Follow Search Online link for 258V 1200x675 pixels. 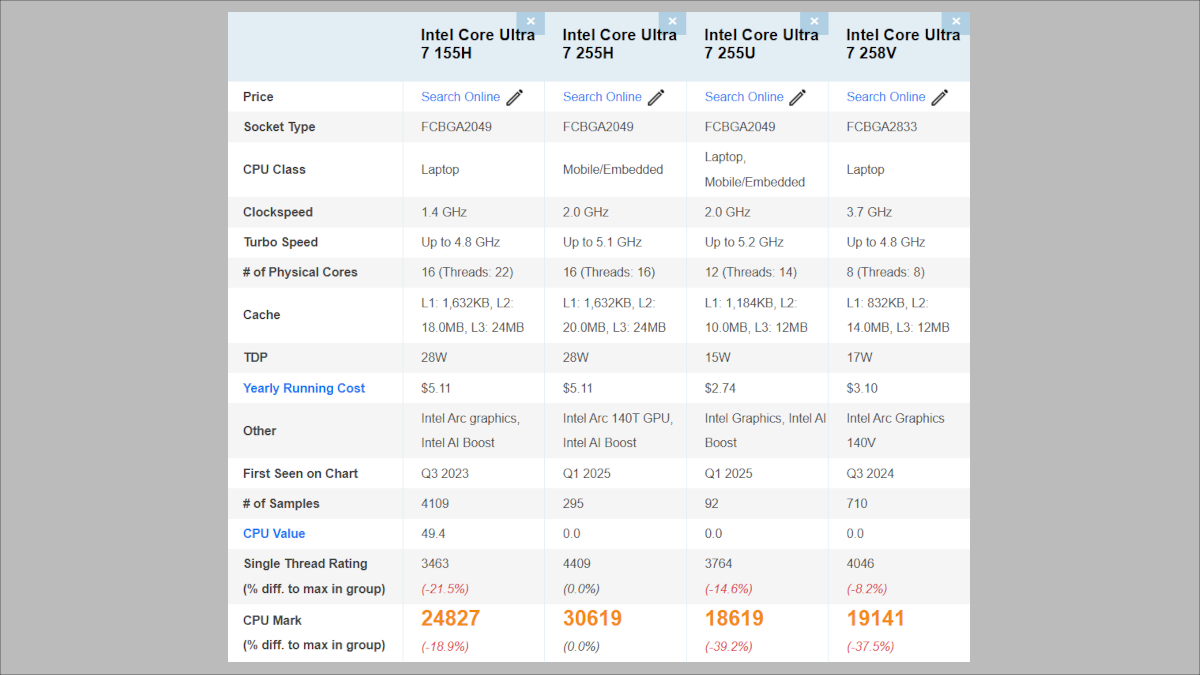coord(886,97)
